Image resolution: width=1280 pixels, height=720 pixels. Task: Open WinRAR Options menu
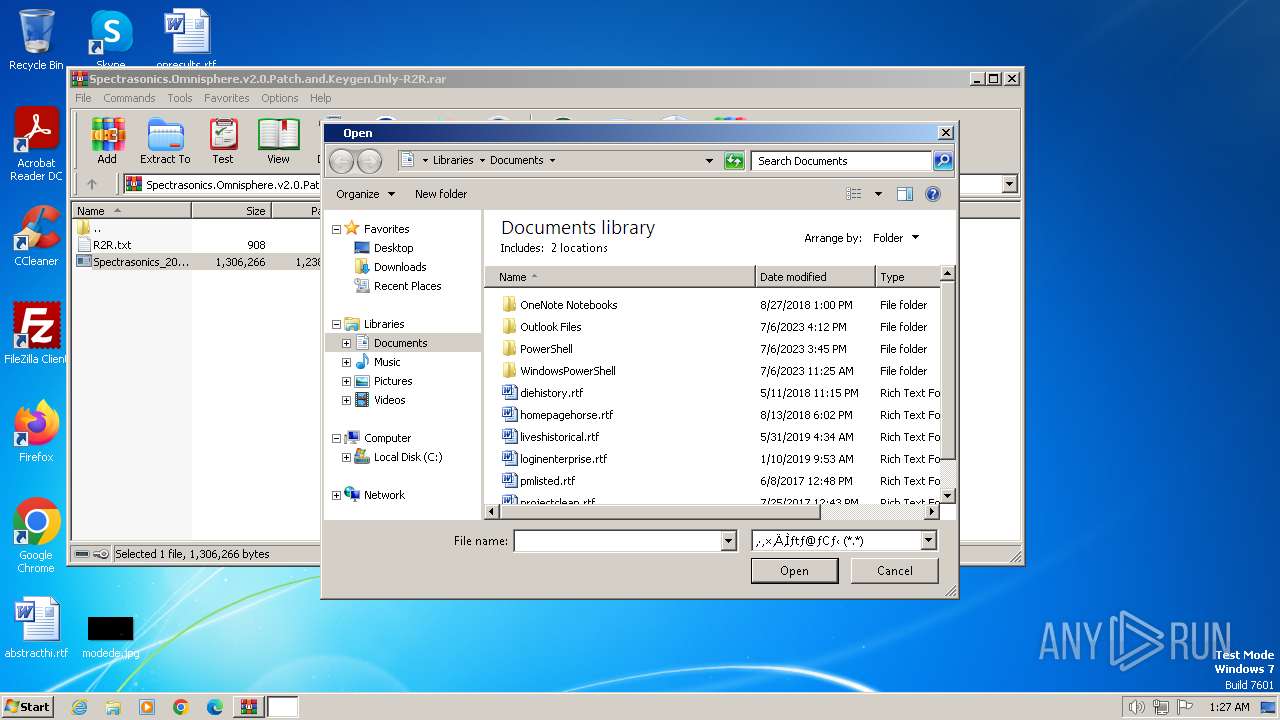pos(280,98)
